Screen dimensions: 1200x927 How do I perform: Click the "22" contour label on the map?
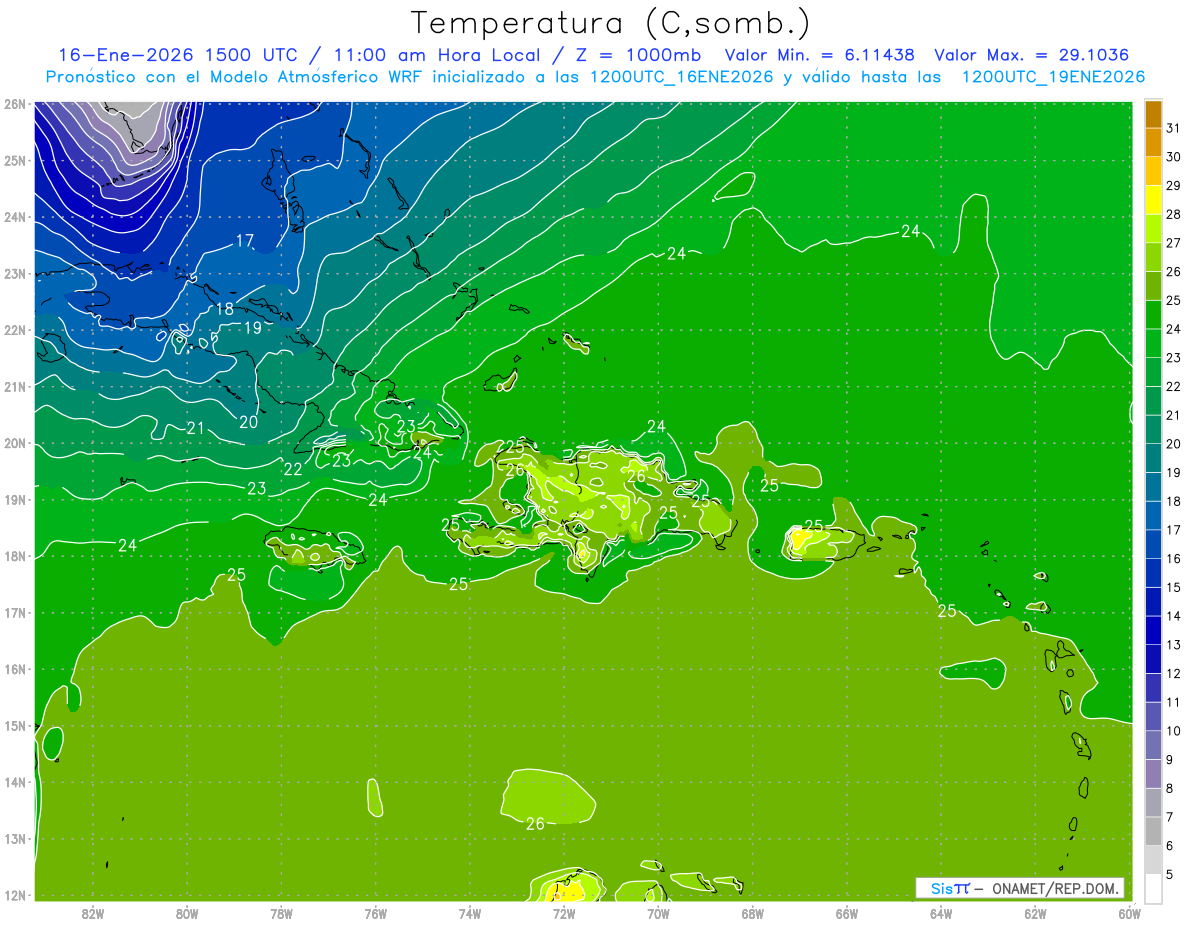pyautogui.click(x=293, y=469)
